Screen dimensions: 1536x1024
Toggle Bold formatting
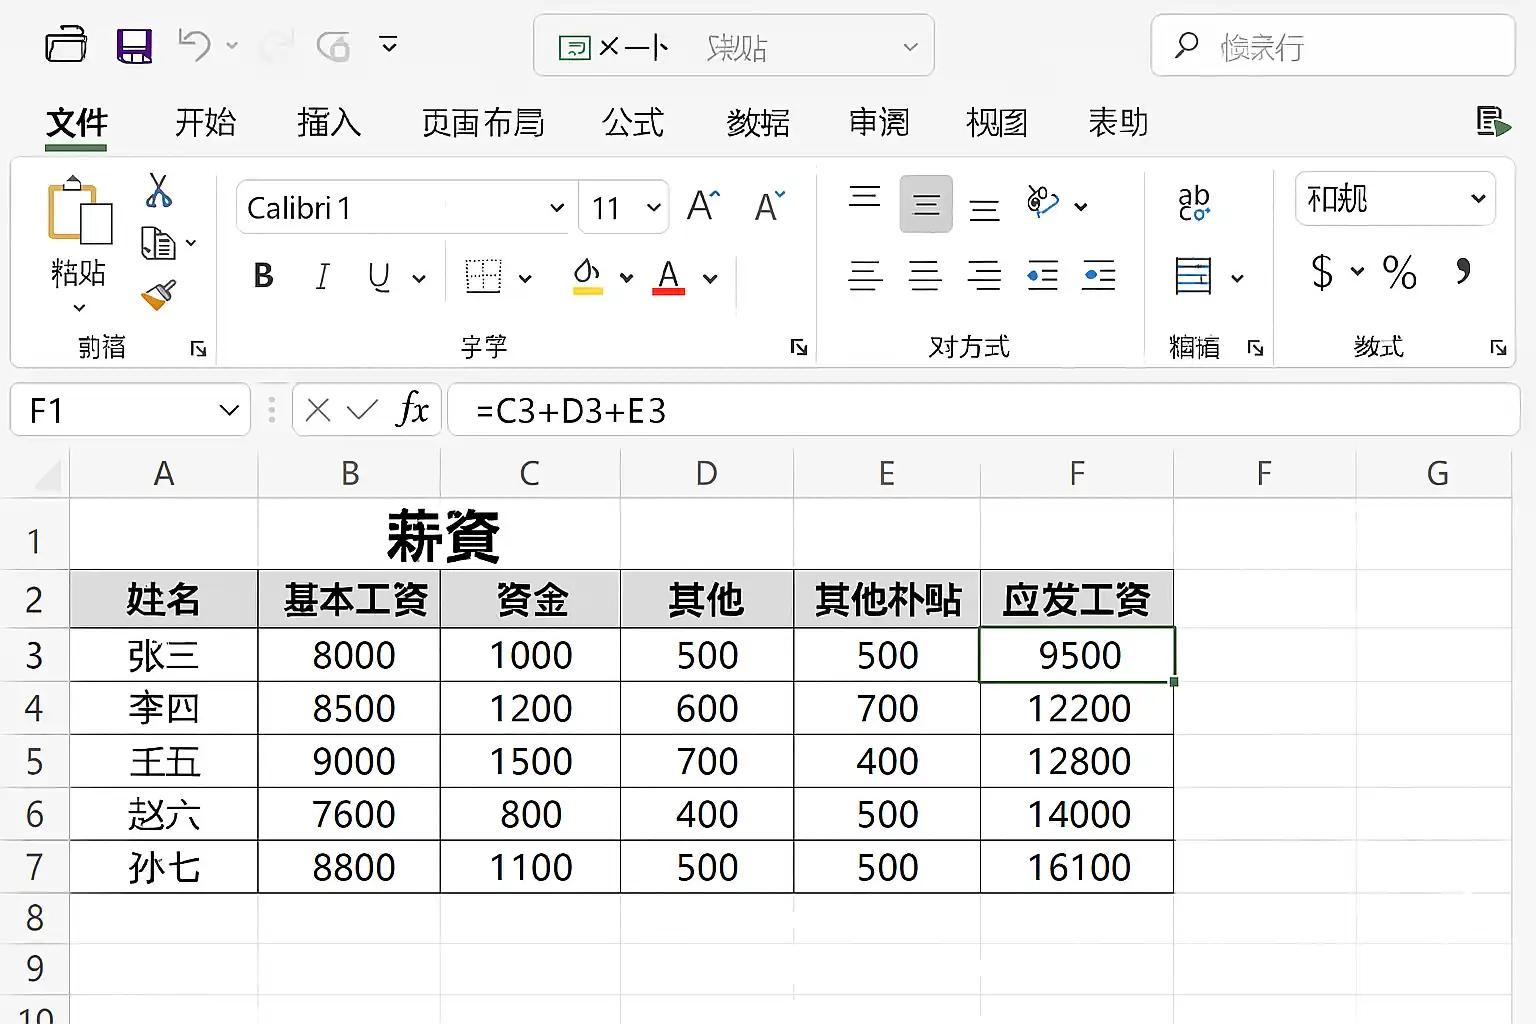[x=263, y=276]
